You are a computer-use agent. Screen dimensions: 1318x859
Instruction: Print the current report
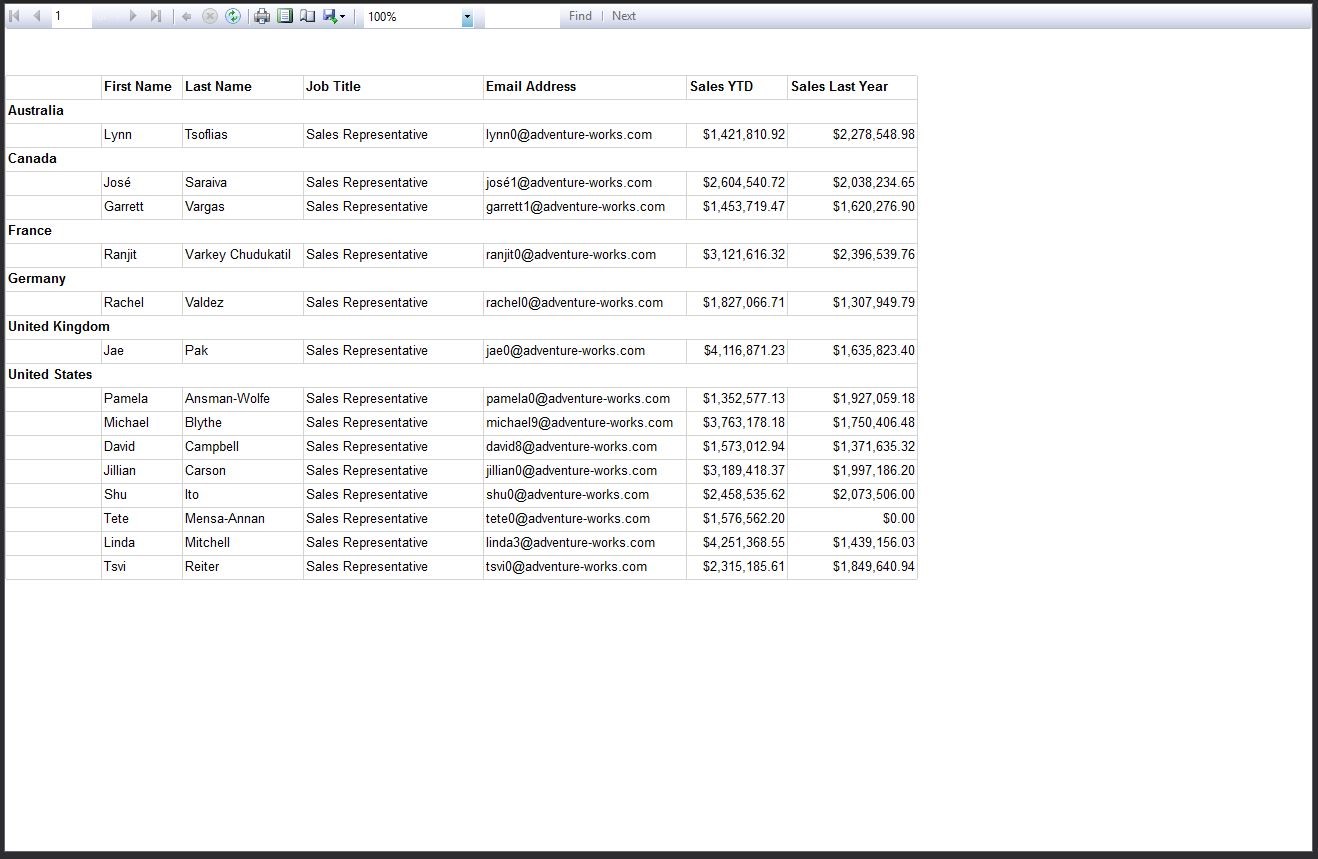point(261,16)
